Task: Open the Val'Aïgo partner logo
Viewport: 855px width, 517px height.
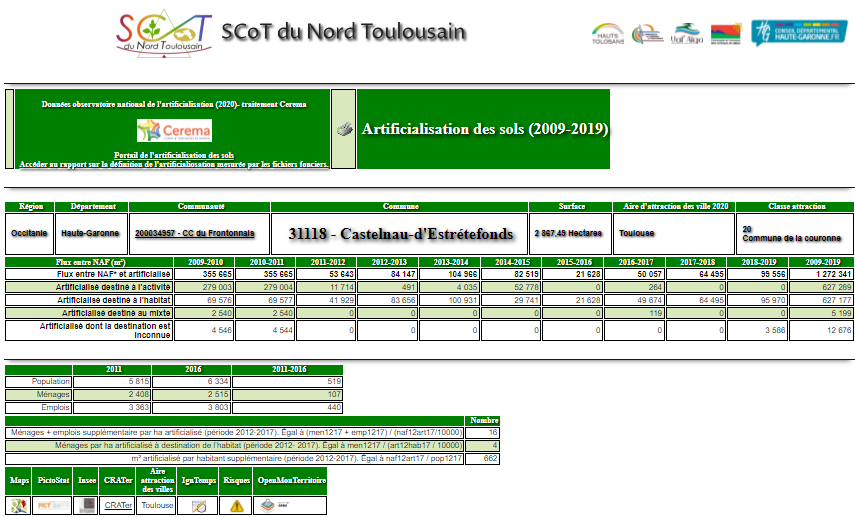Action: coord(687,34)
